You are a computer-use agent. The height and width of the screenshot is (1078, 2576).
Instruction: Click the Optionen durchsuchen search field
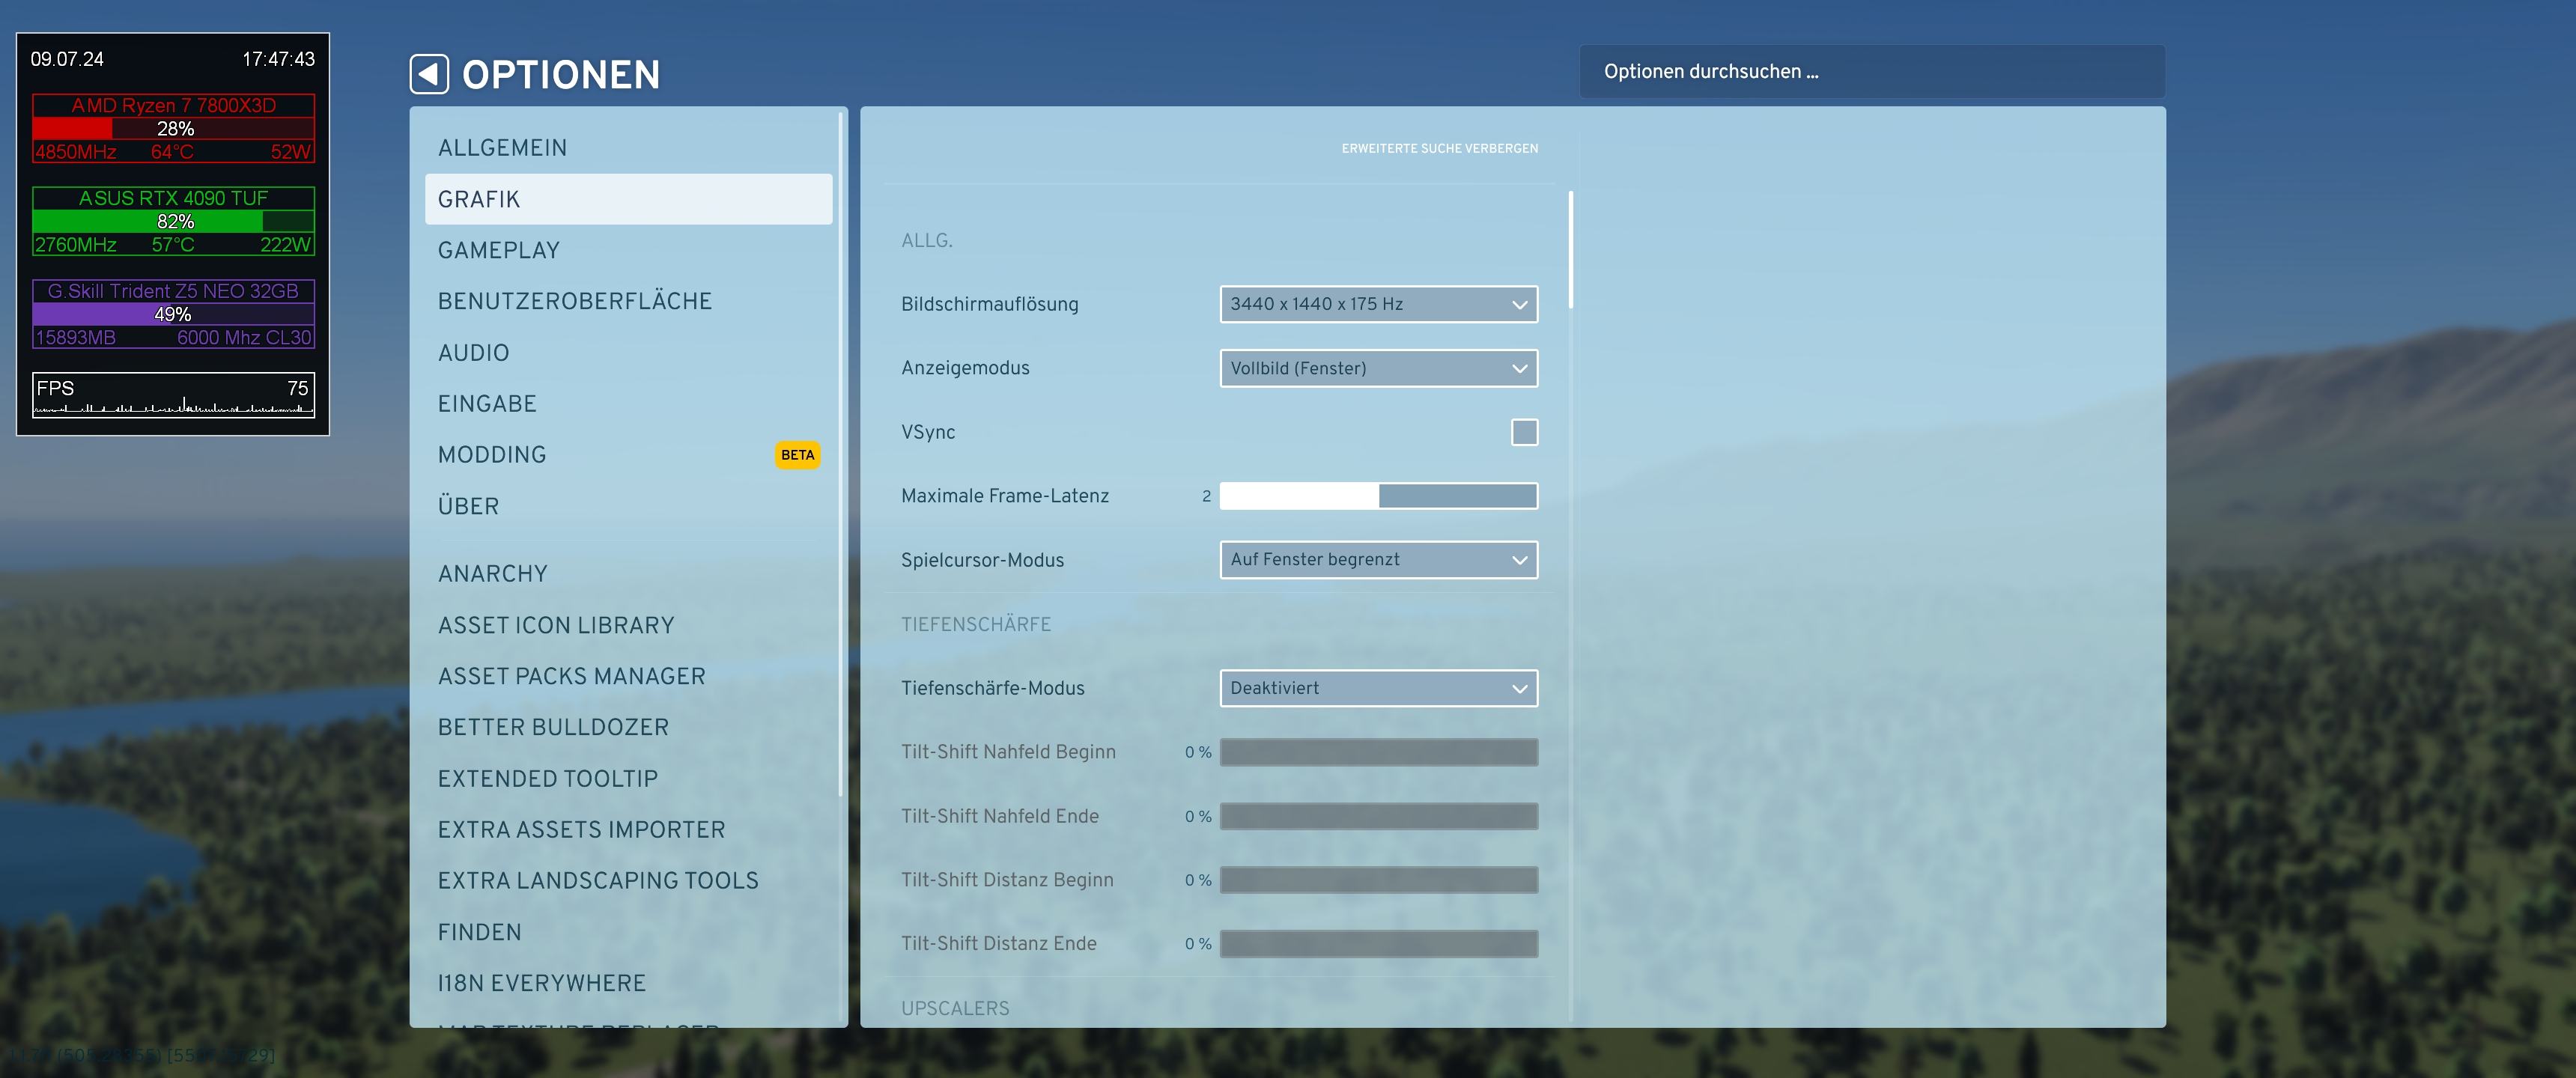pyautogui.click(x=1870, y=71)
